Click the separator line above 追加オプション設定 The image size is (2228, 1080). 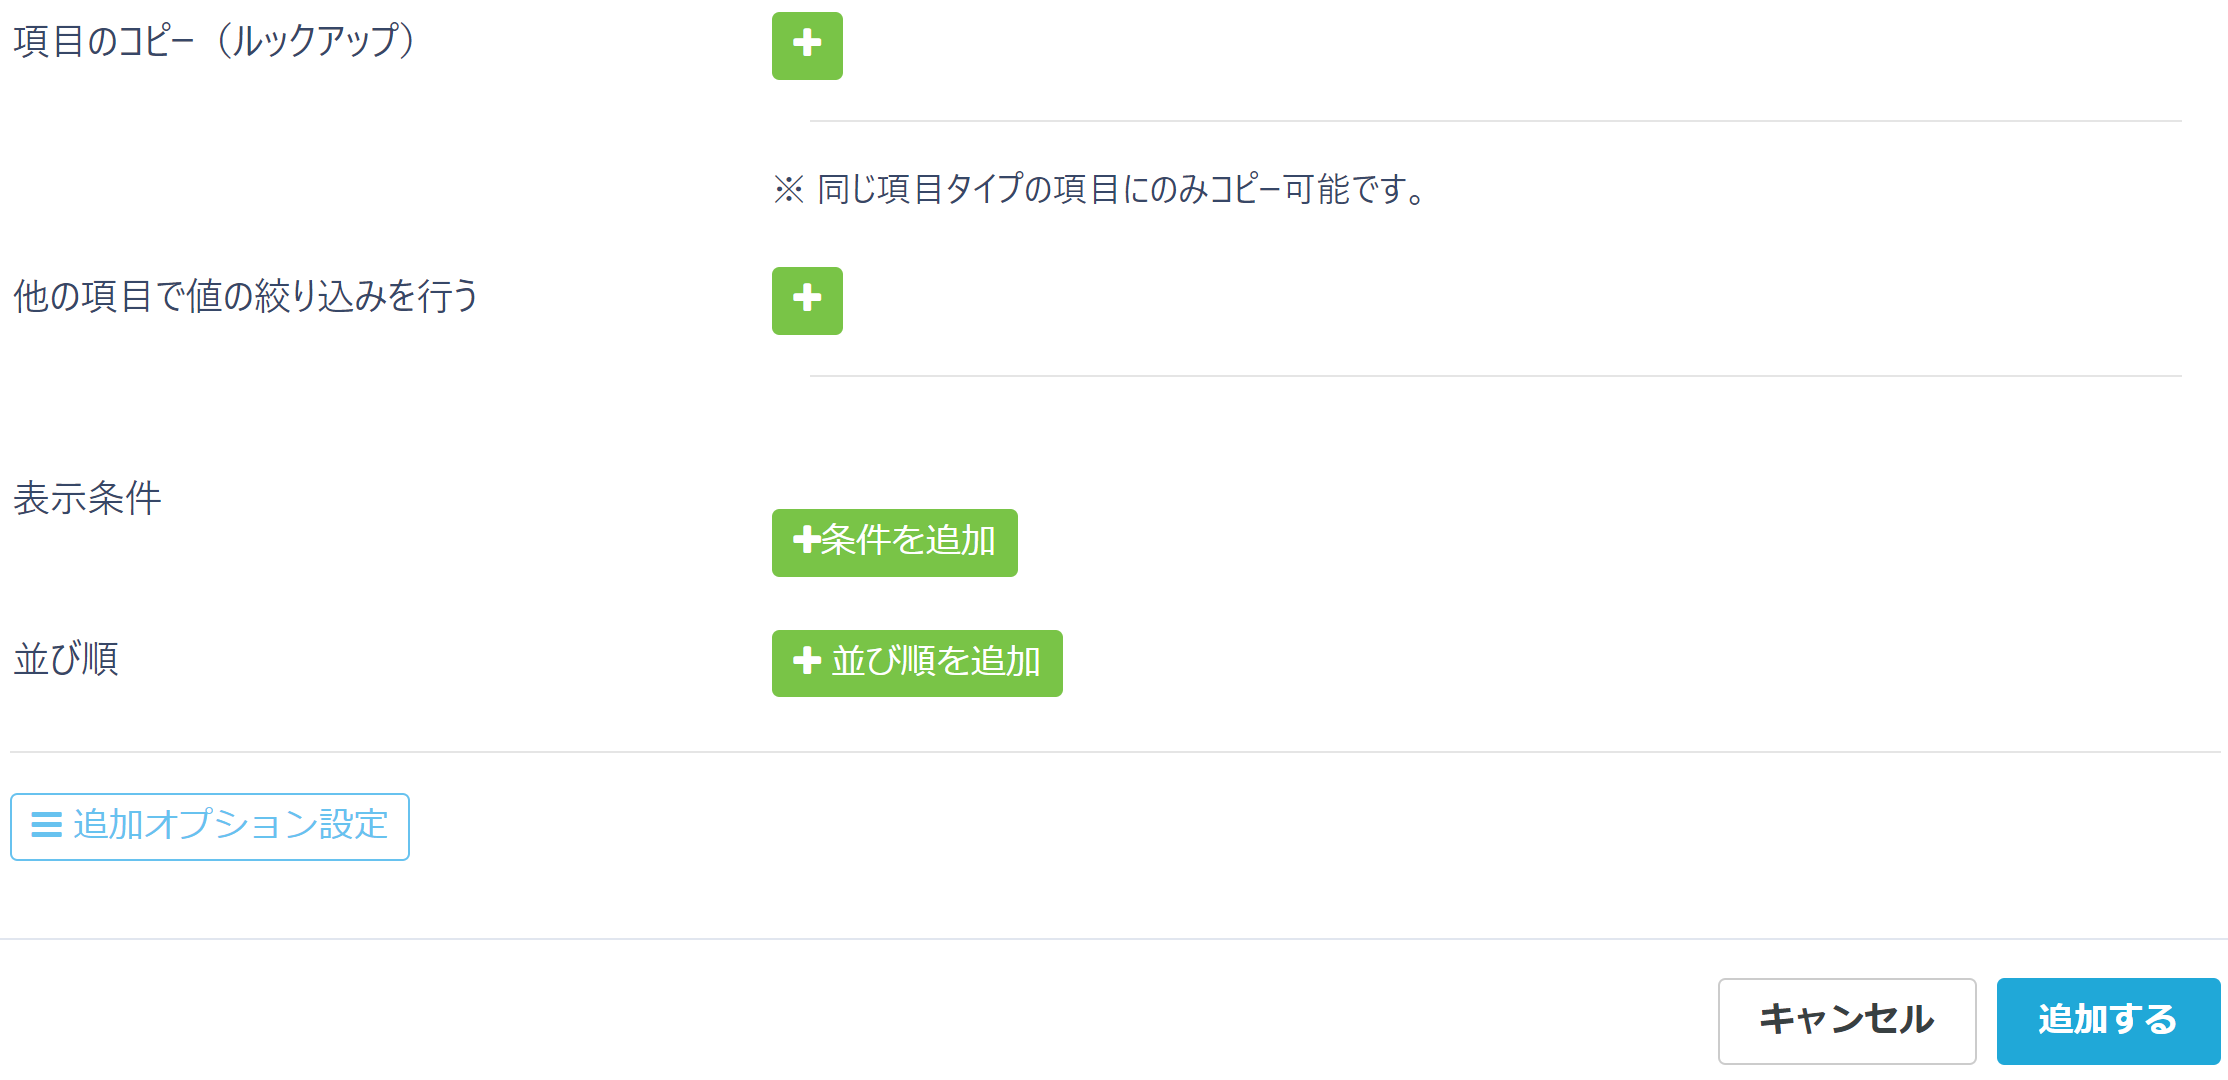pyautogui.click(x=1114, y=752)
